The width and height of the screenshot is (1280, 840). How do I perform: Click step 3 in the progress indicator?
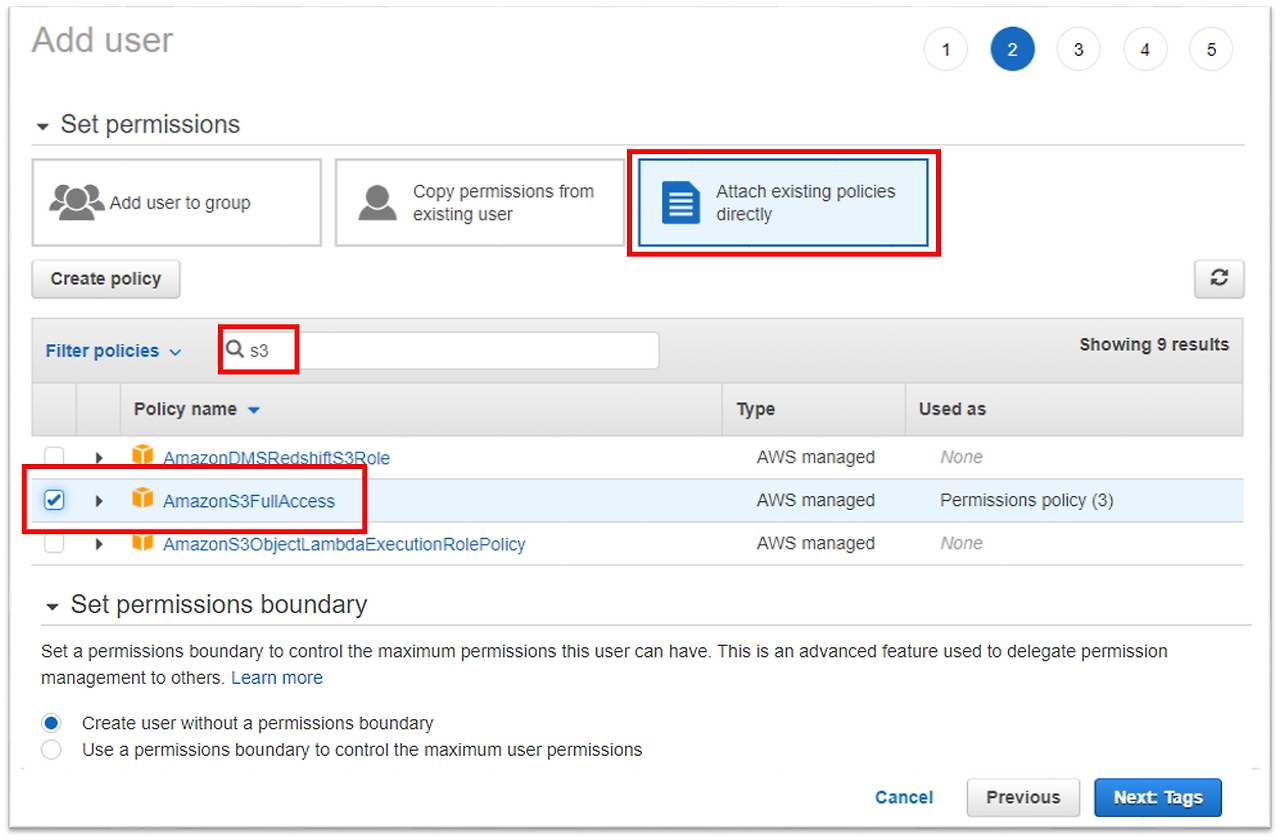[x=1078, y=49]
